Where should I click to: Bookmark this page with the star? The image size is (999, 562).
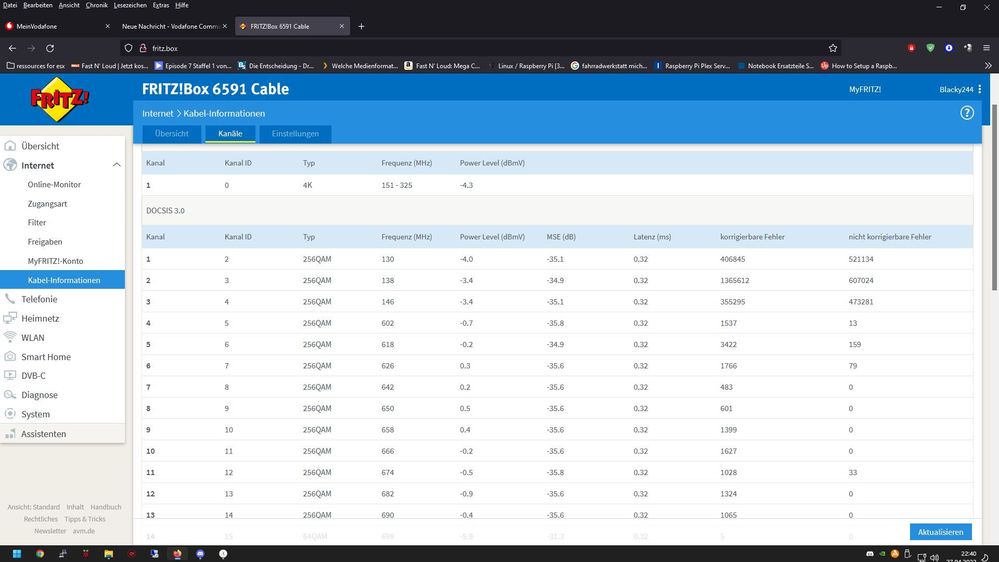click(x=833, y=48)
